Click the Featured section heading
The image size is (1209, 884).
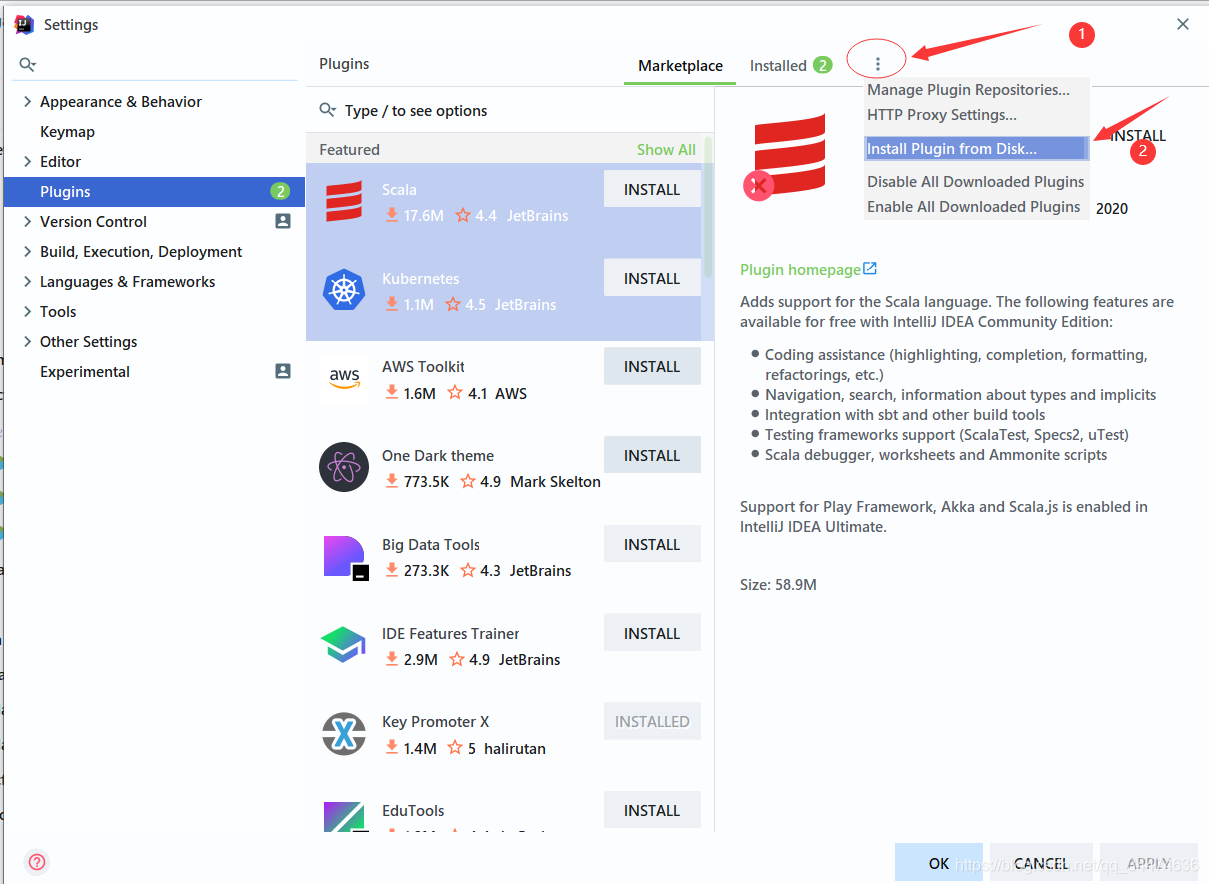click(349, 149)
